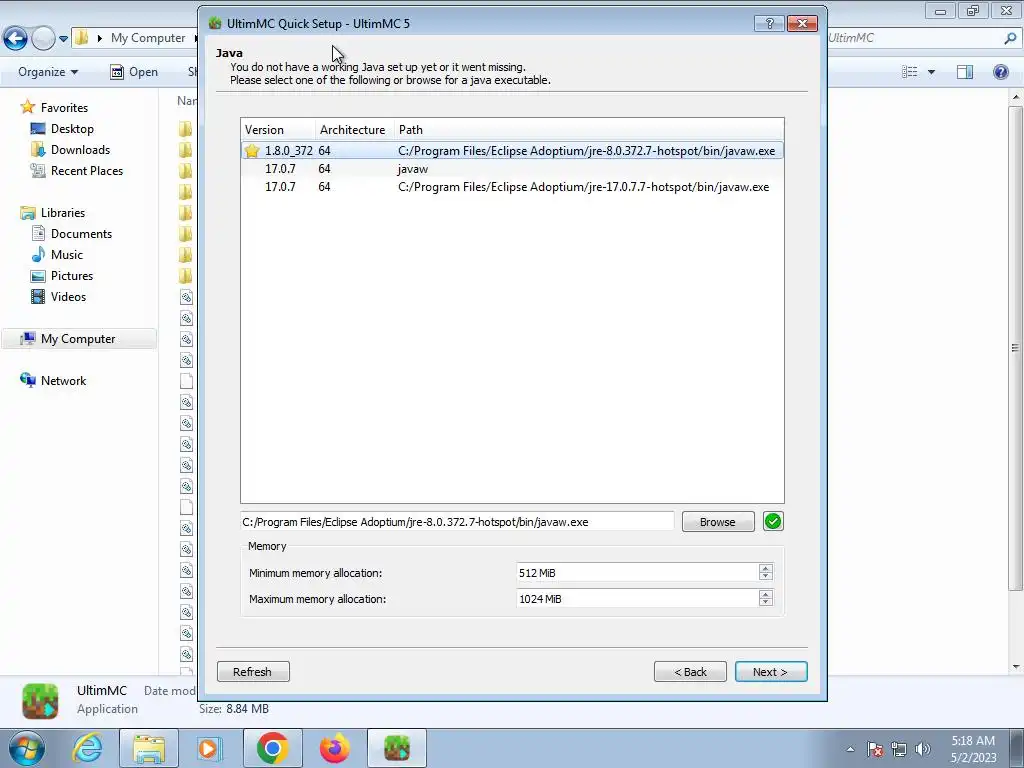
Task: Click the green Java check status icon
Action: [773, 521]
